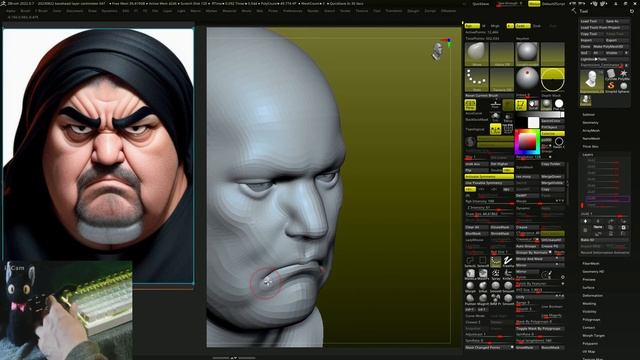Select the Magnify brush icon

483,299
